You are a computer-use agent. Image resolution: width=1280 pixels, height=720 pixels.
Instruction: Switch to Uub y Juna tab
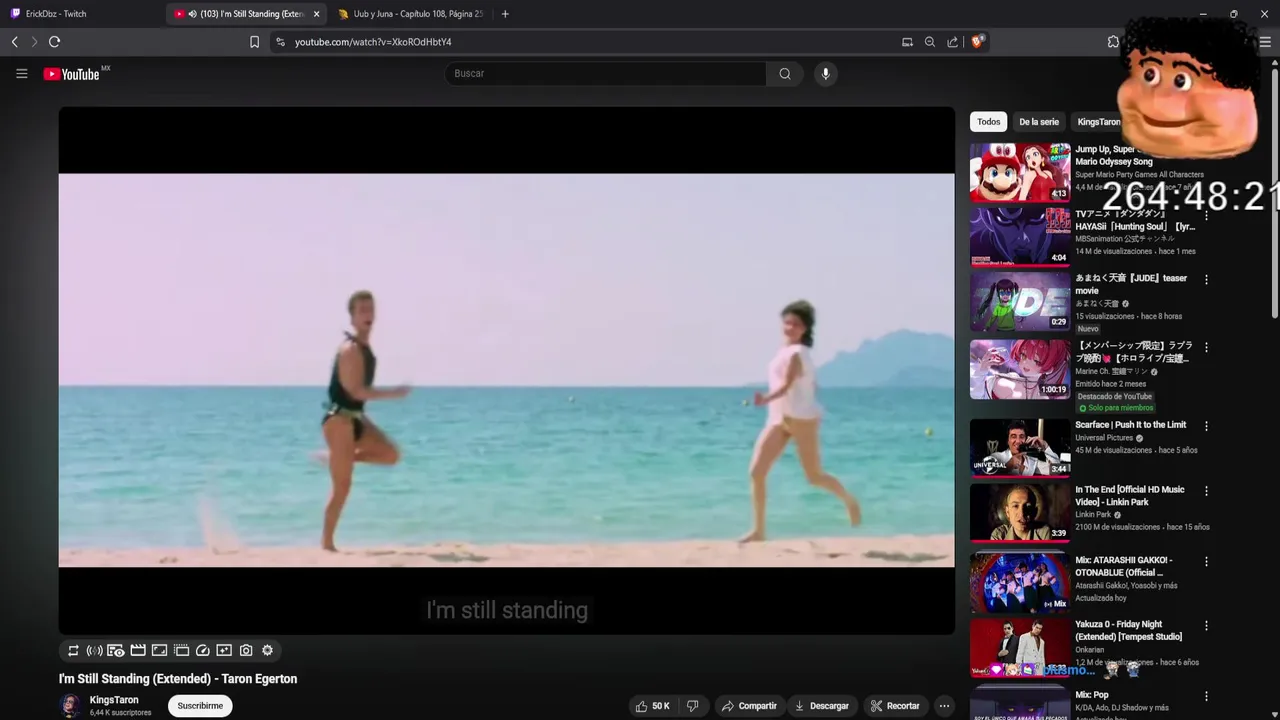point(410,14)
